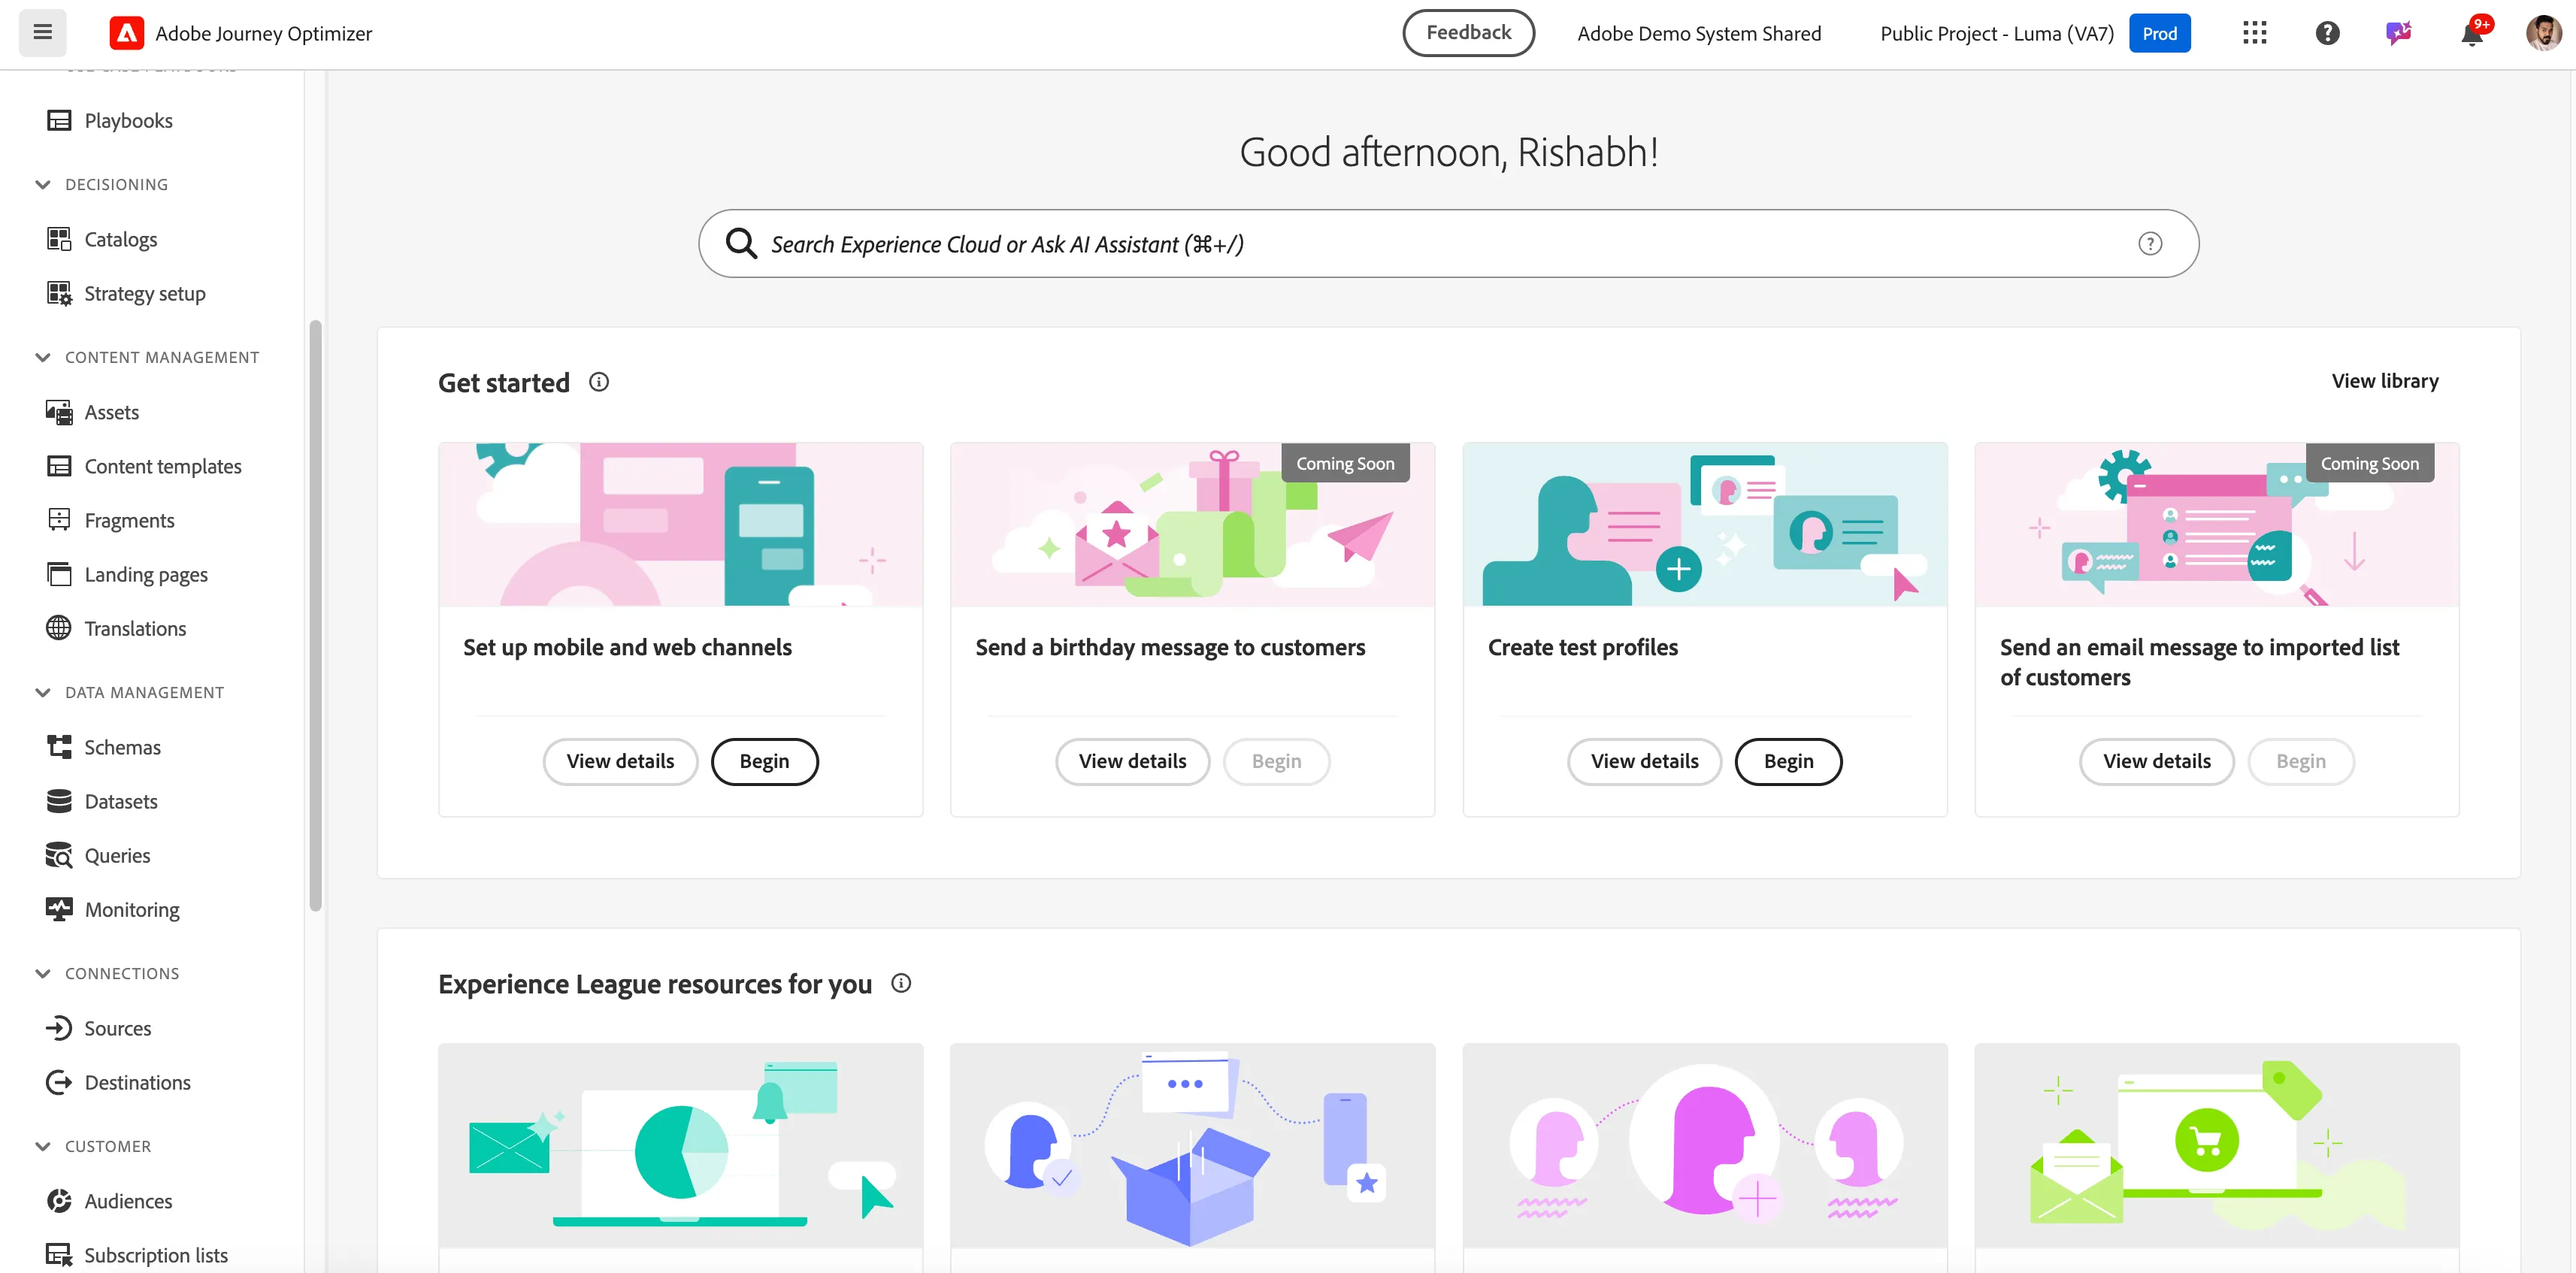View details for birthday message card

pyautogui.click(x=1132, y=761)
